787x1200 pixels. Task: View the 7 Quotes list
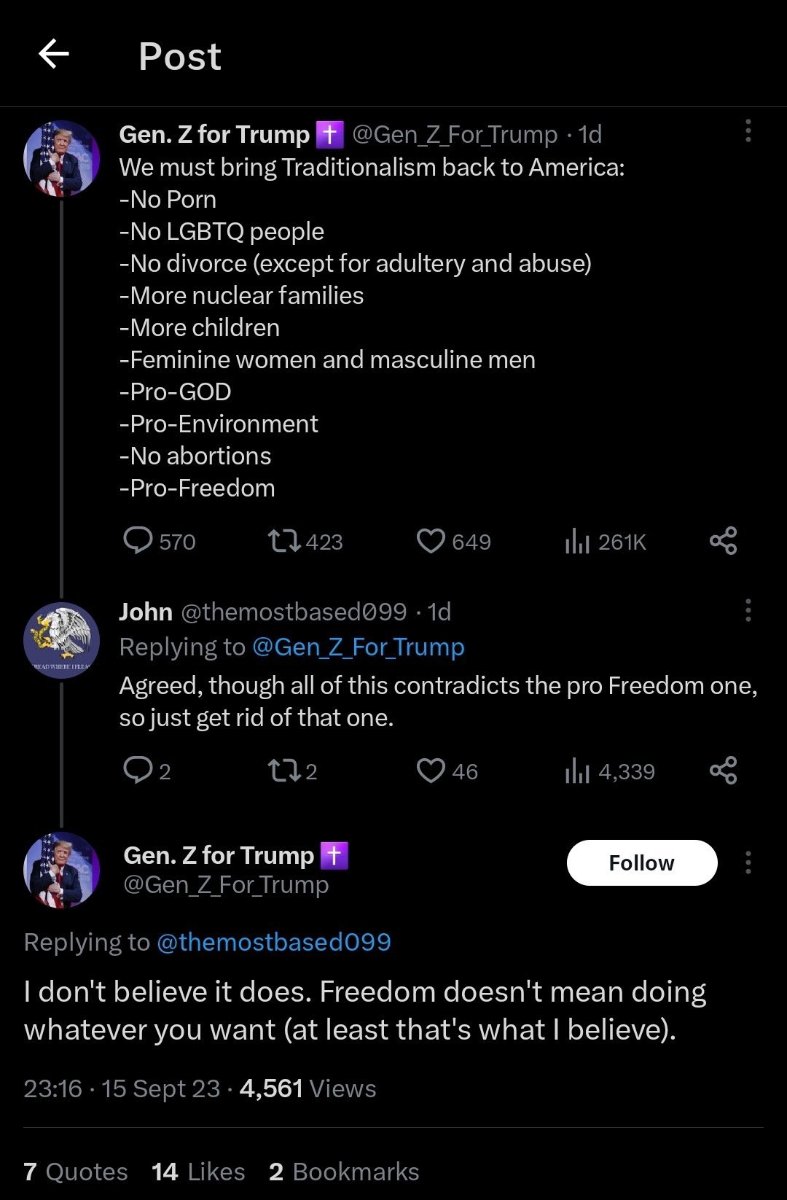pos(76,1171)
